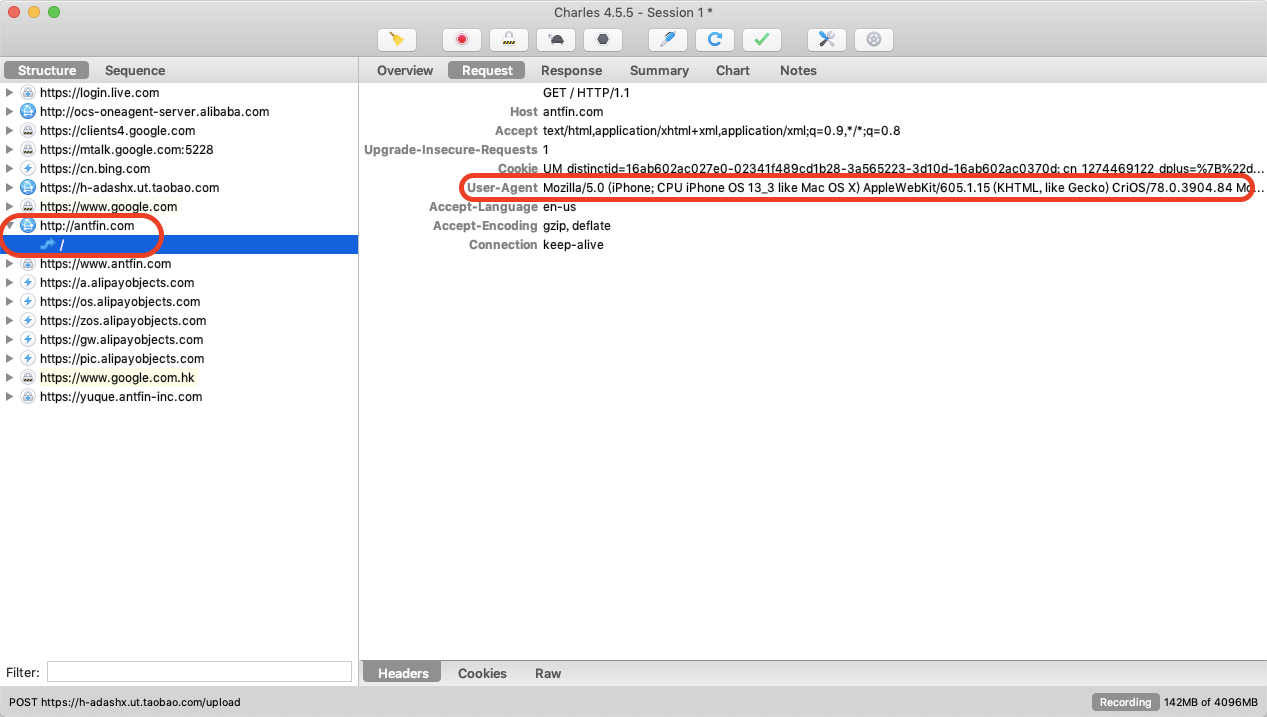Click the host icon beside https://www.google.com.hk
Image resolution: width=1267 pixels, height=717 pixels.
[x=28, y=378]
